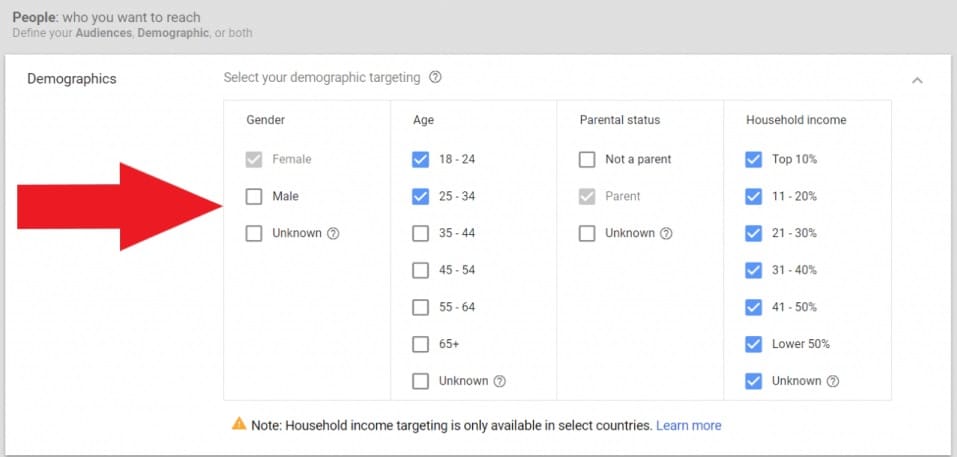
Task: Toggle the Female gender checkbox
Action: (254, 160)
